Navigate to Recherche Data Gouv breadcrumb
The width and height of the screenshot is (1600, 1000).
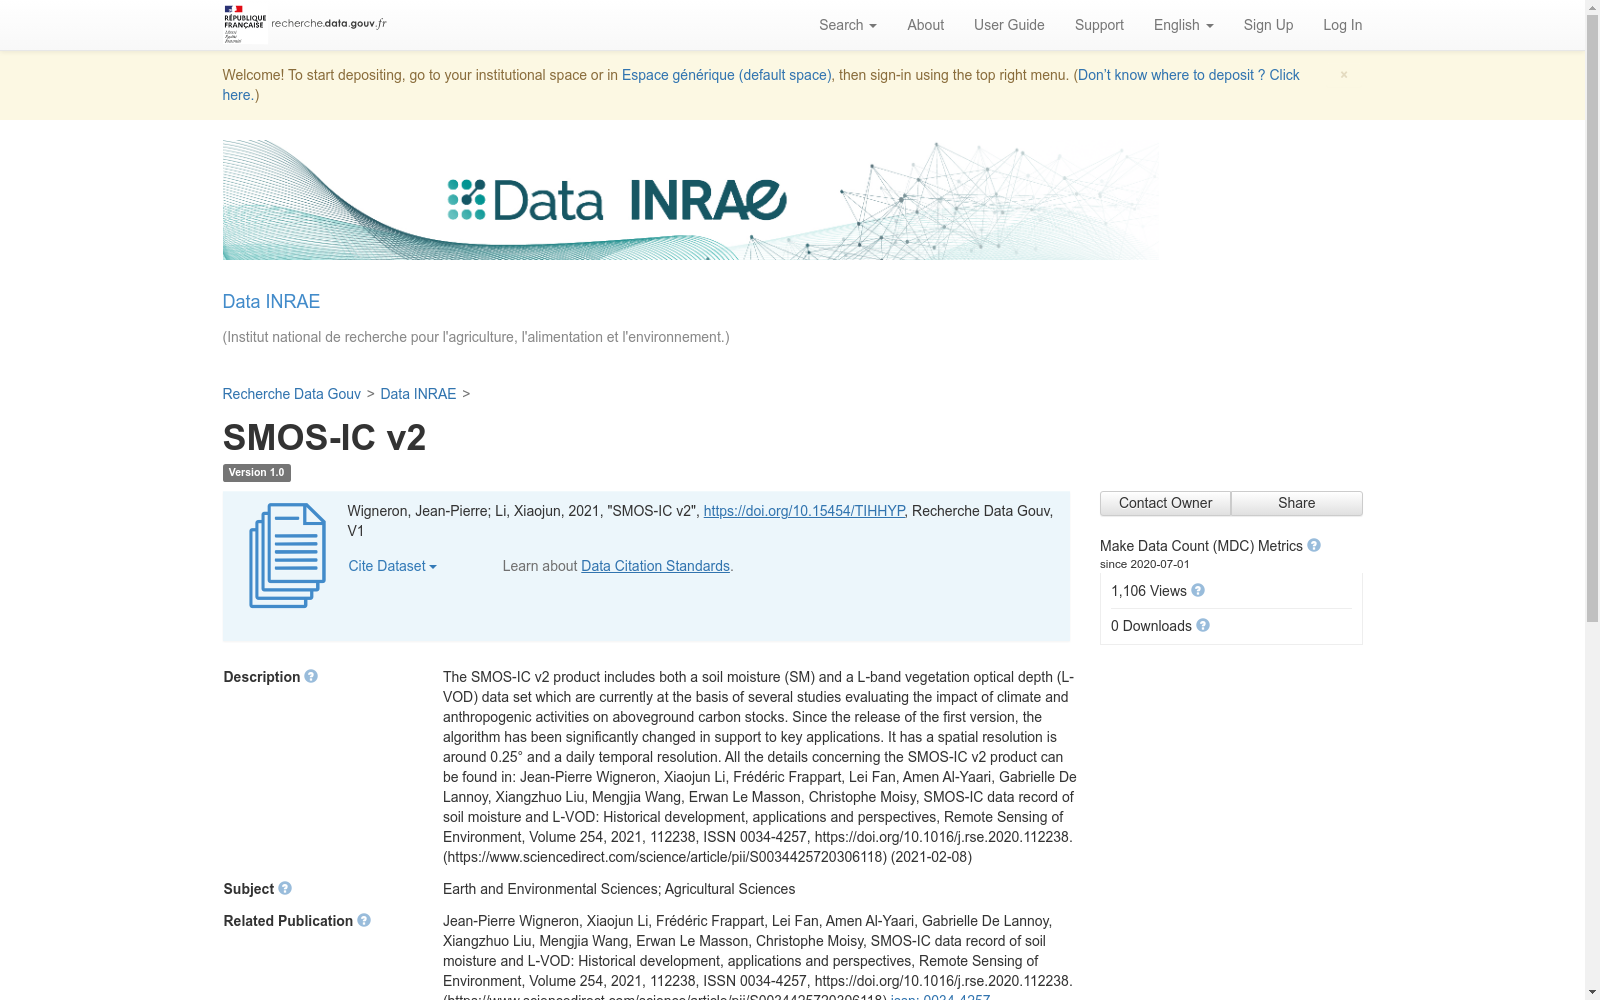pos(291,394)
